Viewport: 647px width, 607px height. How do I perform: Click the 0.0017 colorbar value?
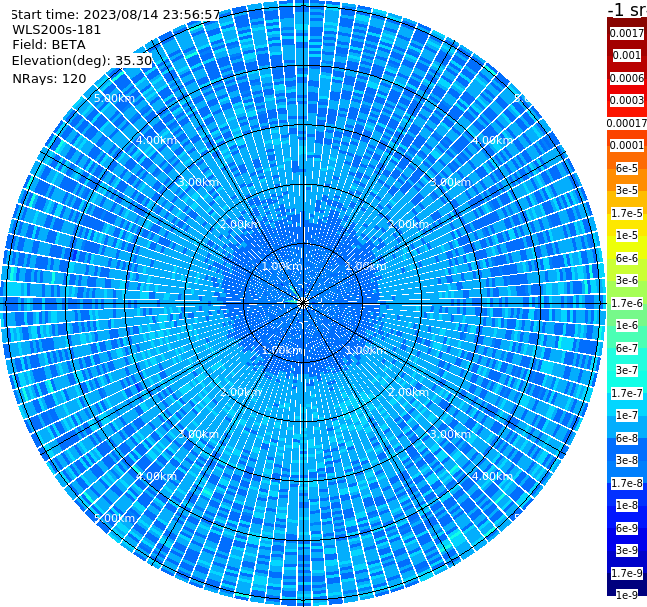pos(627,33)
